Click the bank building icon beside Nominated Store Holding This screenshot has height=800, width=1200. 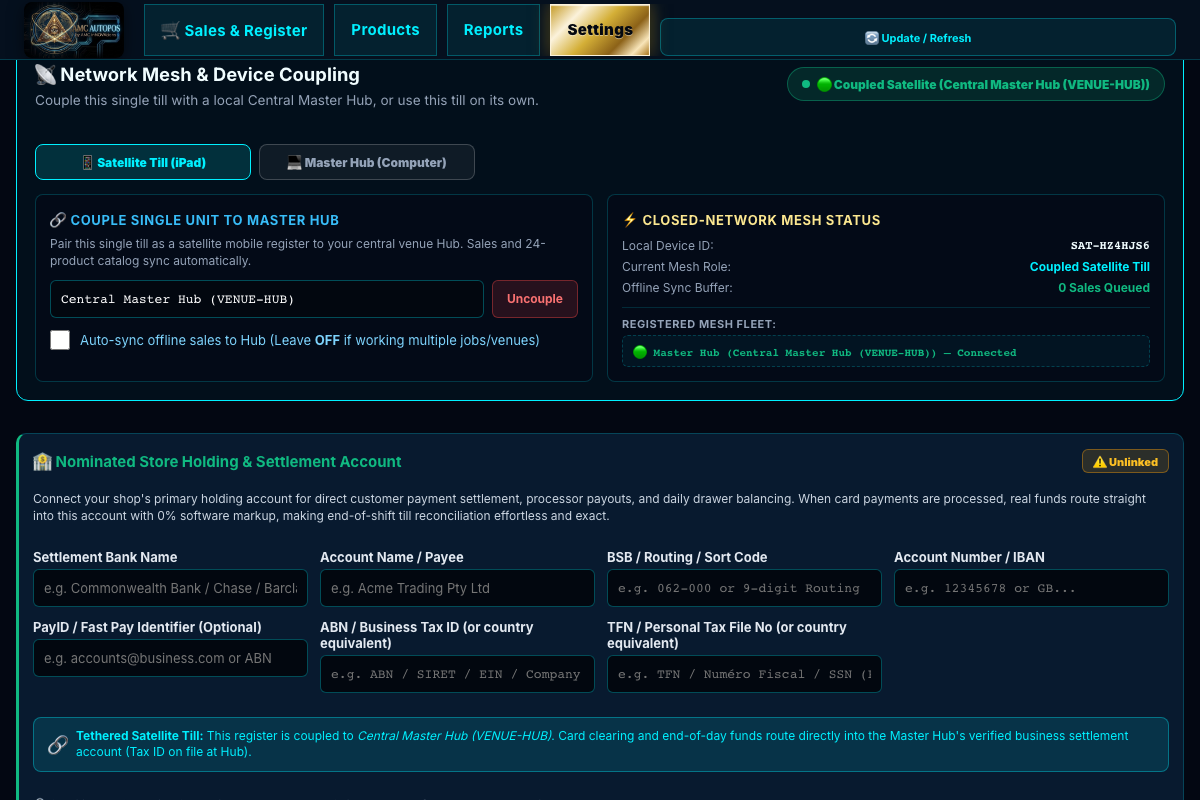point(43,462)
